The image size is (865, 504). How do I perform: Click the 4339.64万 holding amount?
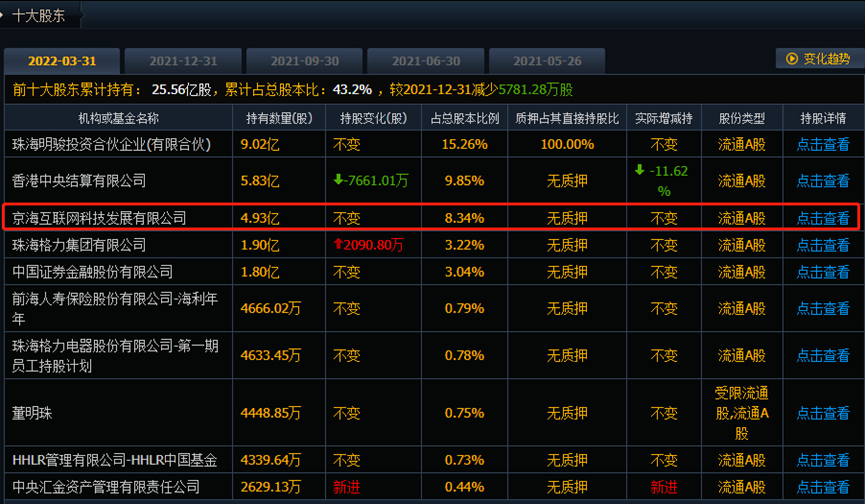(x=271, y=460)
